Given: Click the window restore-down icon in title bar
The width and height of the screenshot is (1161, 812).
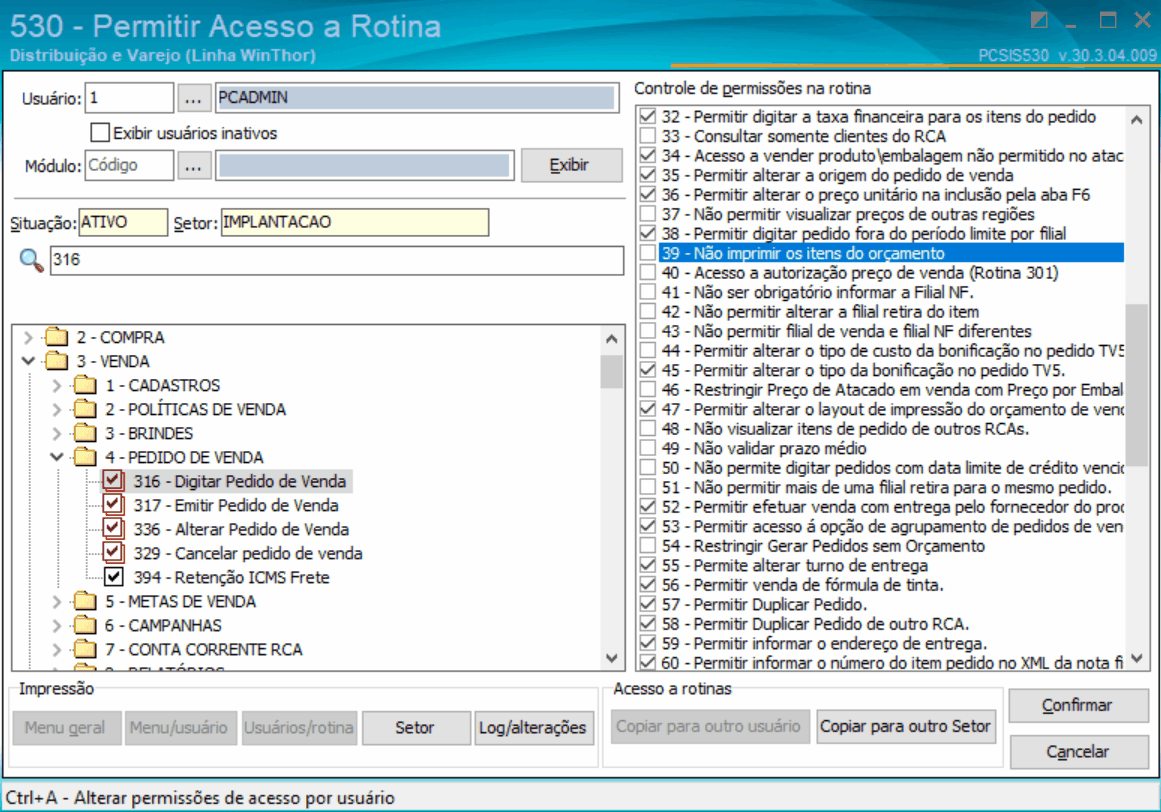Looking at the screenshot, I should (1039, 20).
